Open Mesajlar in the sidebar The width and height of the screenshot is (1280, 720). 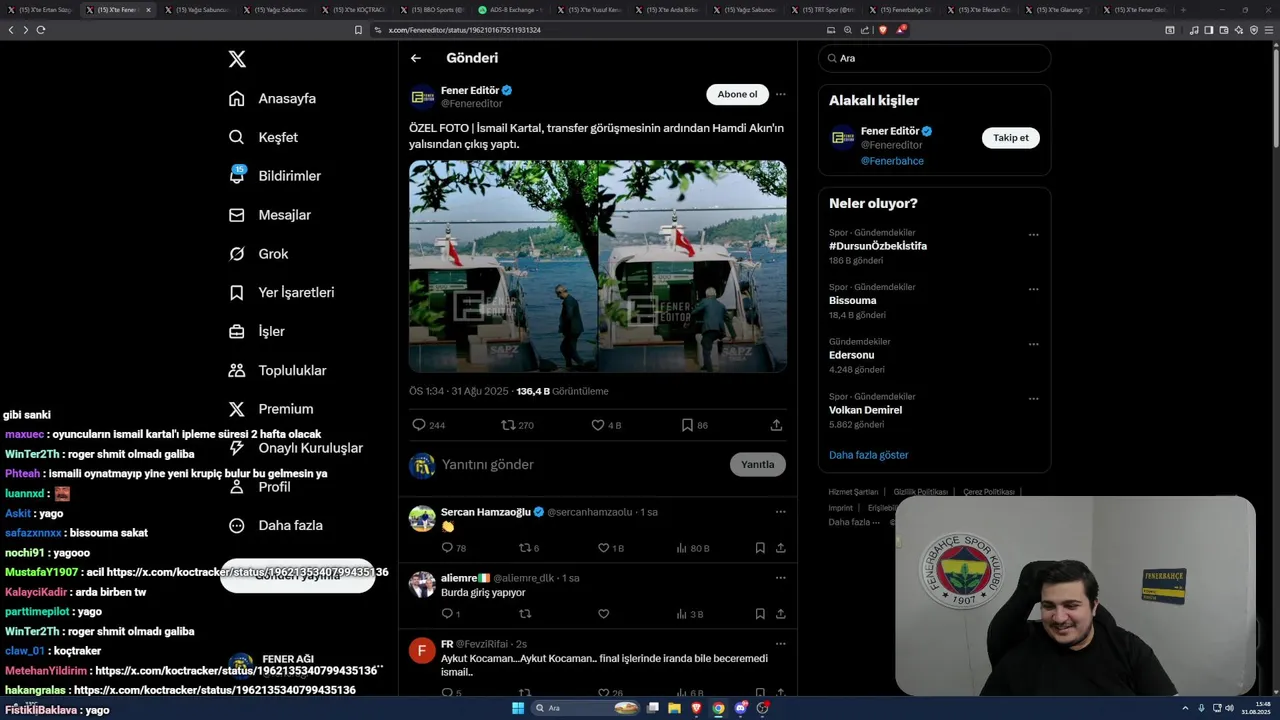[269, 215]
